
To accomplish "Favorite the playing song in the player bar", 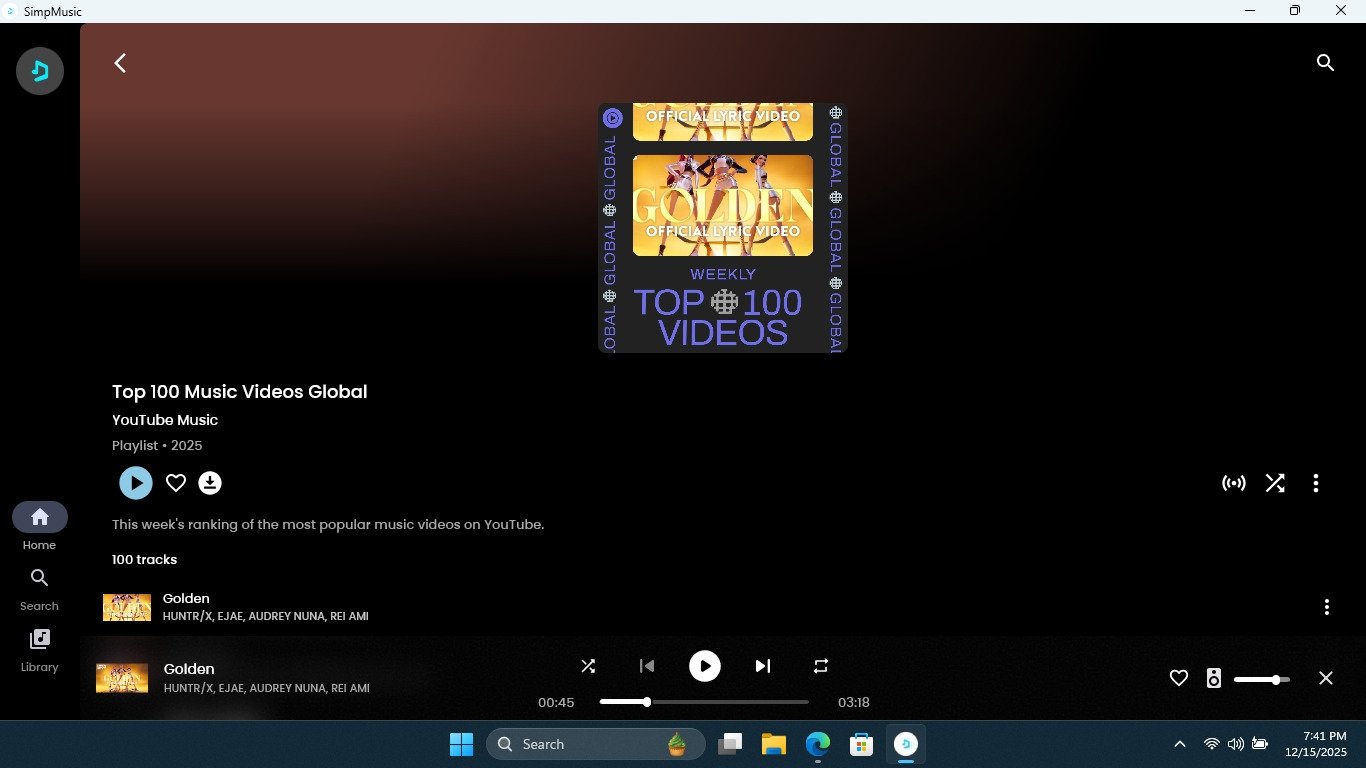I will (x=1179, y=678).
